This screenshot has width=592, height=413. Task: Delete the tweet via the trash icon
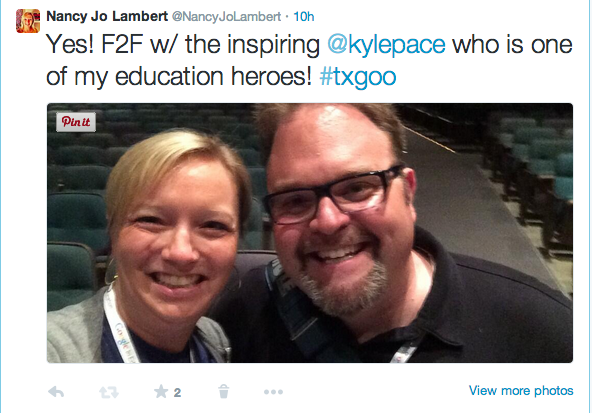pyautogui.click(x=224, y=391)
